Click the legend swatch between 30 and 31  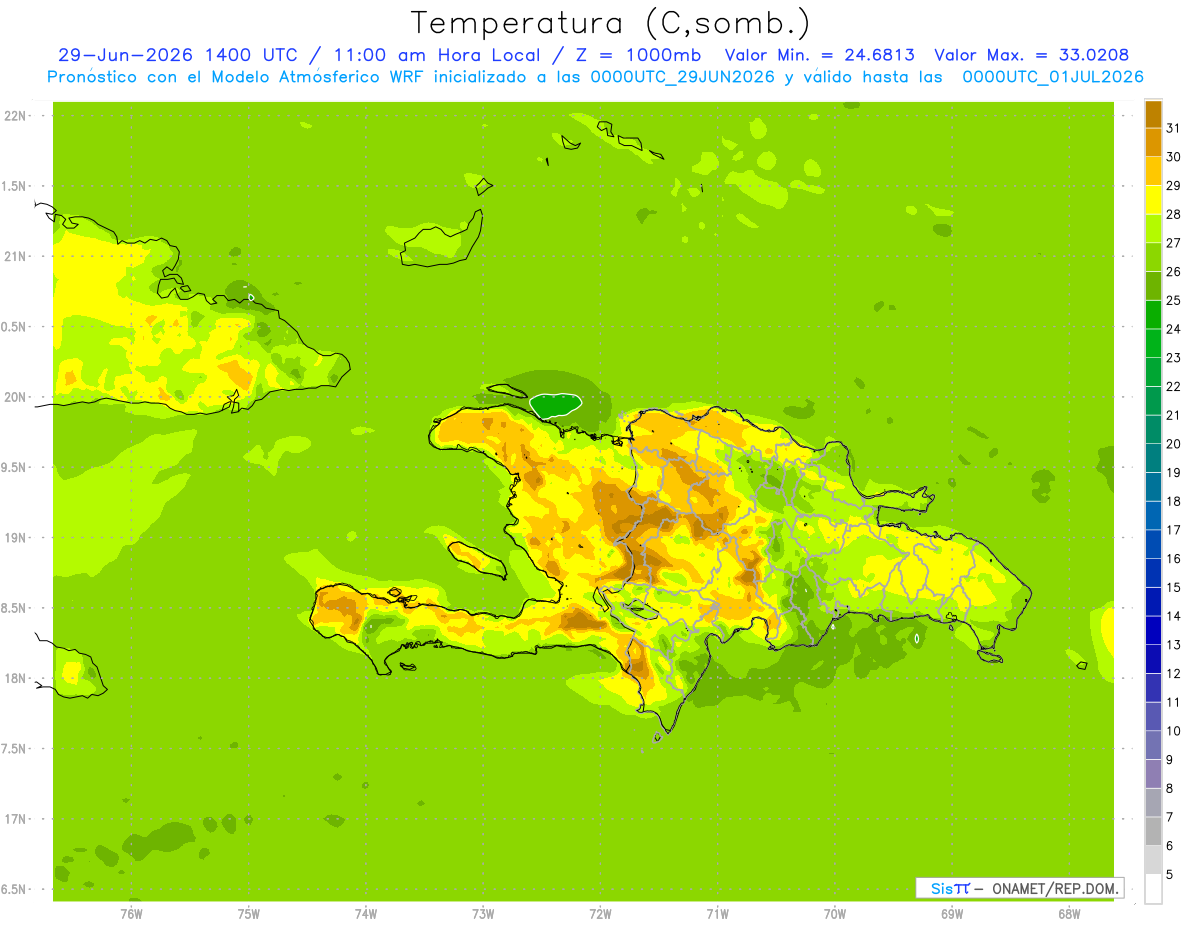coord(1153,142)
